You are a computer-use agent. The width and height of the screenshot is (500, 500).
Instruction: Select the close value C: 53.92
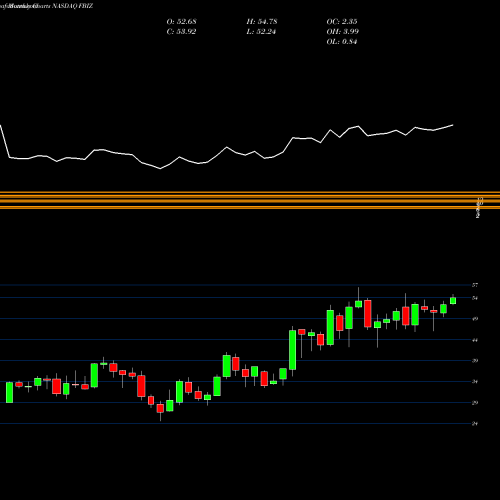[181, 32]
